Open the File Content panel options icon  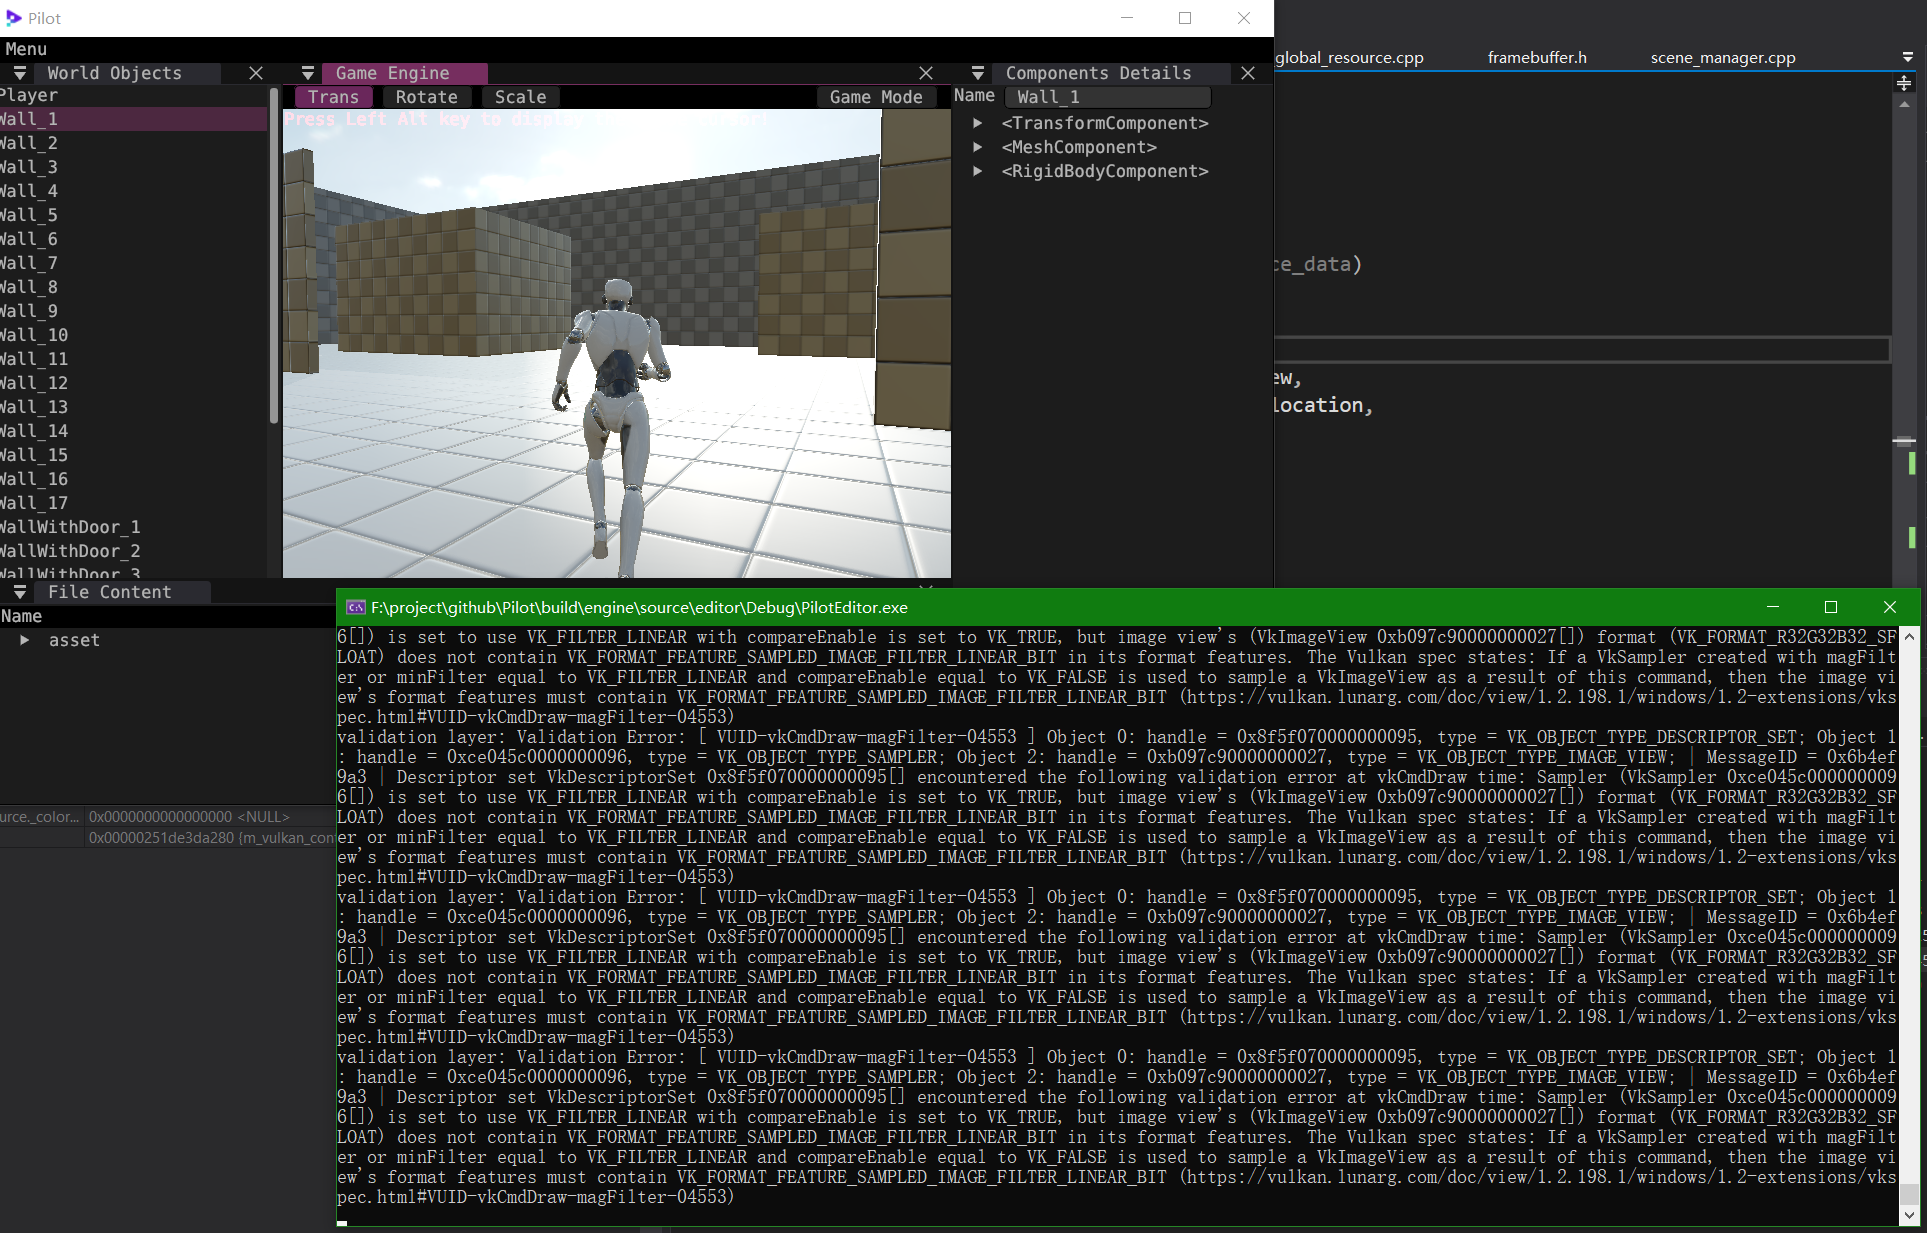[x=17, y=591]
